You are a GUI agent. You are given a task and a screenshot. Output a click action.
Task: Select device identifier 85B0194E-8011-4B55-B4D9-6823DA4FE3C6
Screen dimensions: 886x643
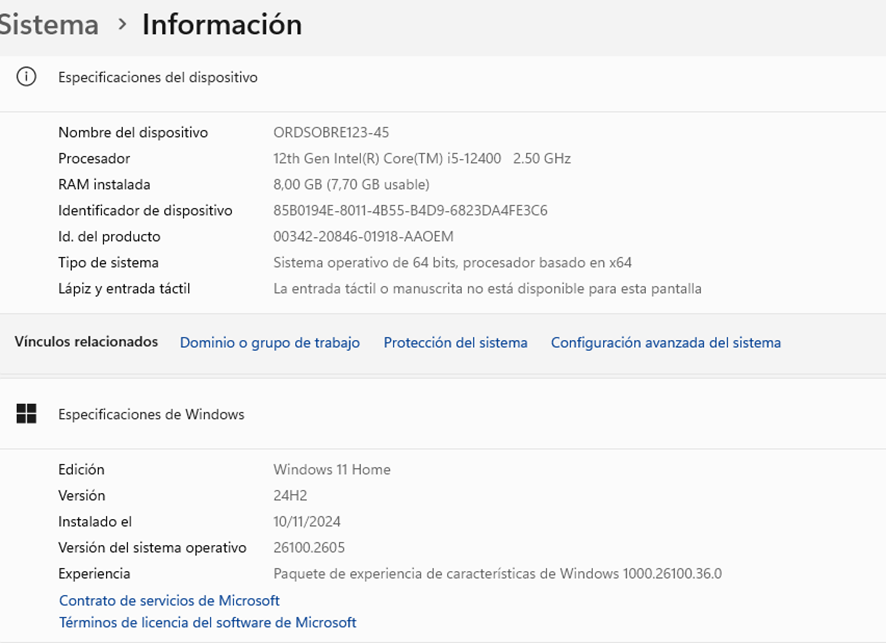410,210
